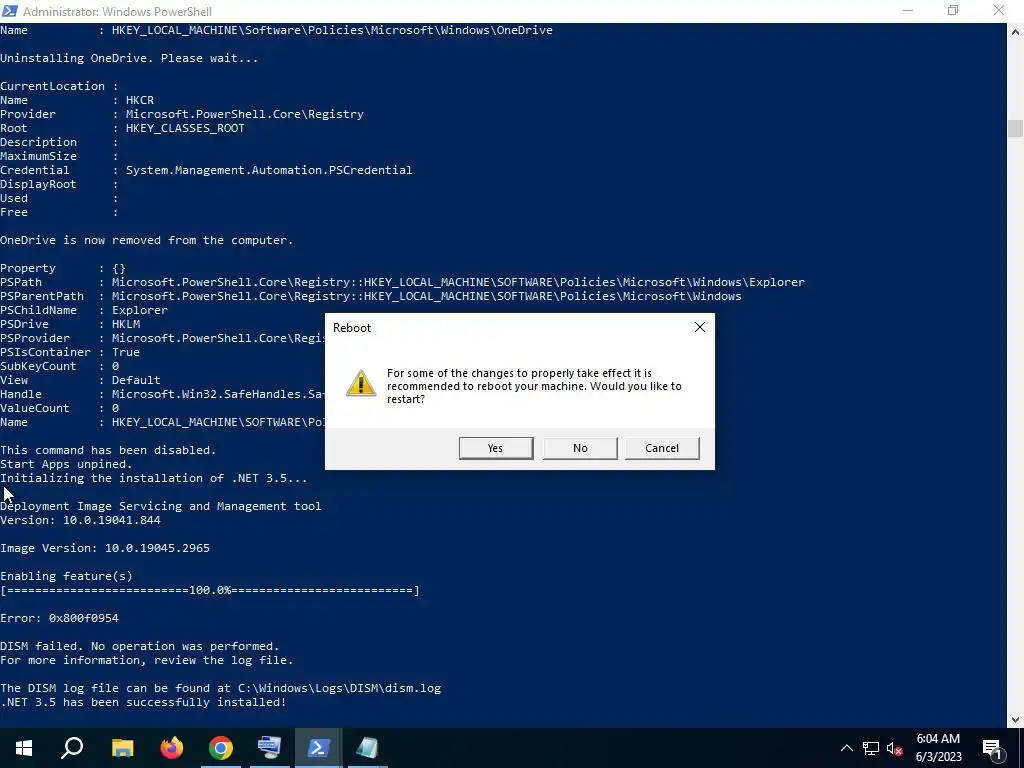Open the Server Manager taskbar icon
Screen dimensions: 1024x768
click(269, 748)
